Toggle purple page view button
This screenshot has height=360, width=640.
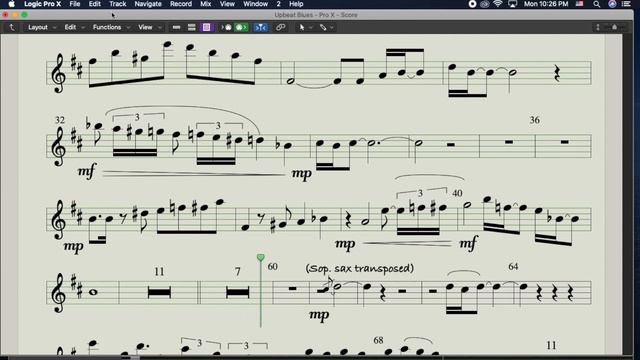(x=207, y=27)
